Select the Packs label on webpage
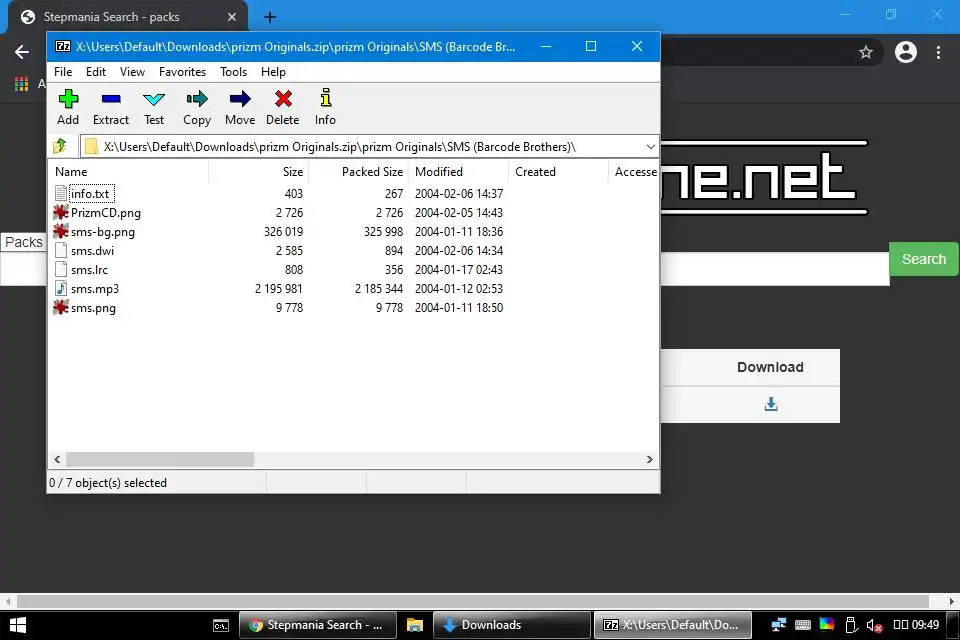Image resolution: width=960 pixels, height=640 pixels. coord(24,242)
